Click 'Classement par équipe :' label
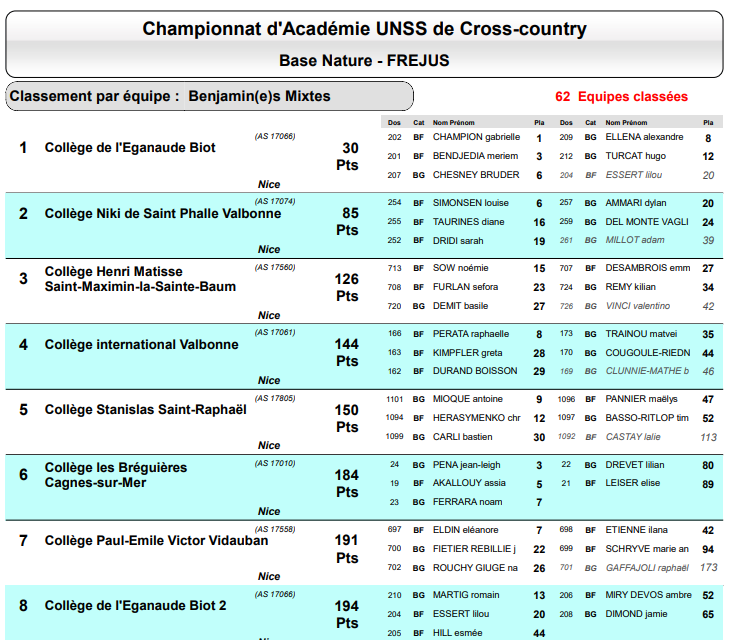This screenshot has width=729, height=640. (x=94, y=96)
